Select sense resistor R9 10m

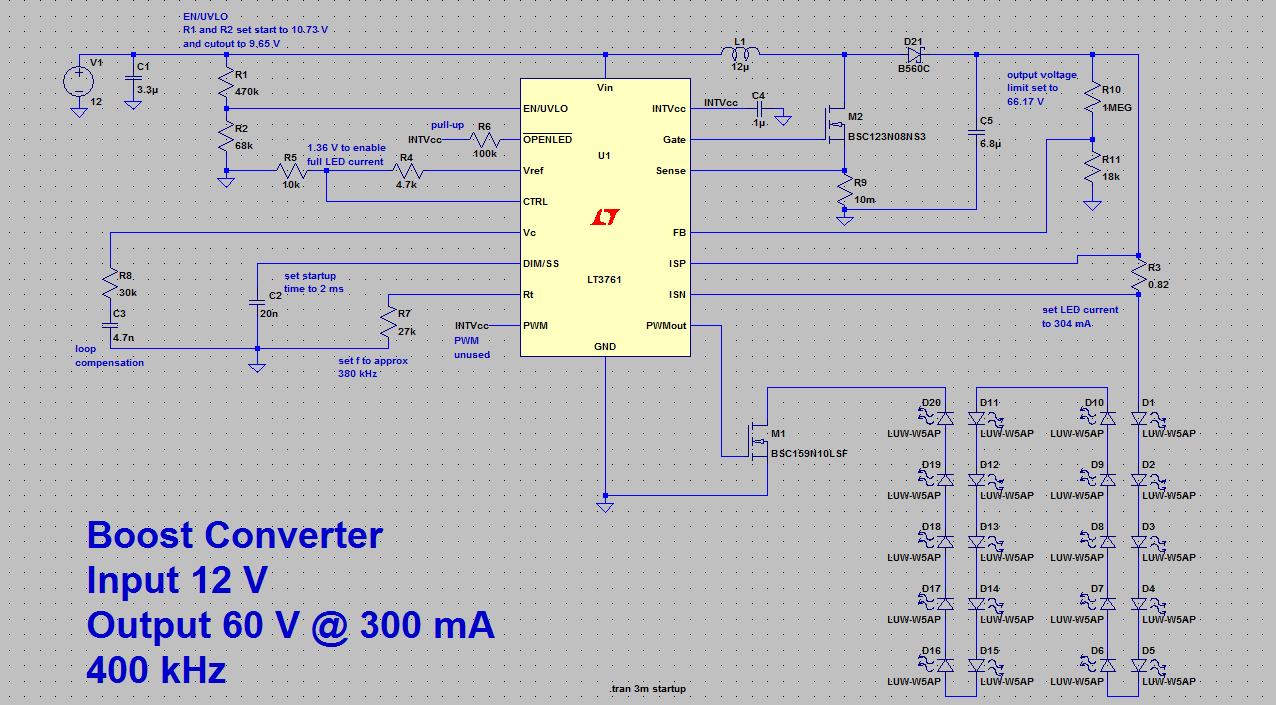[845, 190]
